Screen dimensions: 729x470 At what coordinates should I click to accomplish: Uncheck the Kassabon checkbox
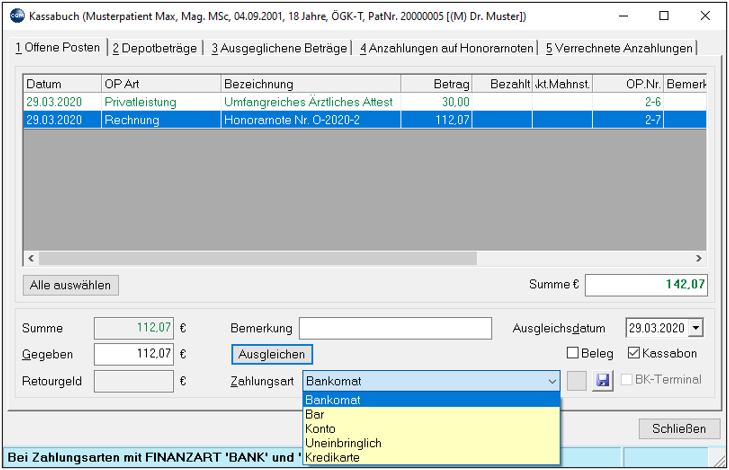634,353
